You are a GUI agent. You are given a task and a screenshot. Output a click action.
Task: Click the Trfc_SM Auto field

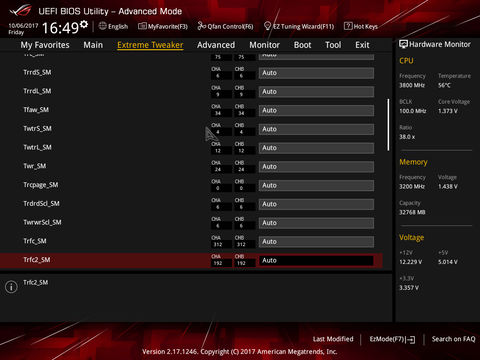click(316, 242)
